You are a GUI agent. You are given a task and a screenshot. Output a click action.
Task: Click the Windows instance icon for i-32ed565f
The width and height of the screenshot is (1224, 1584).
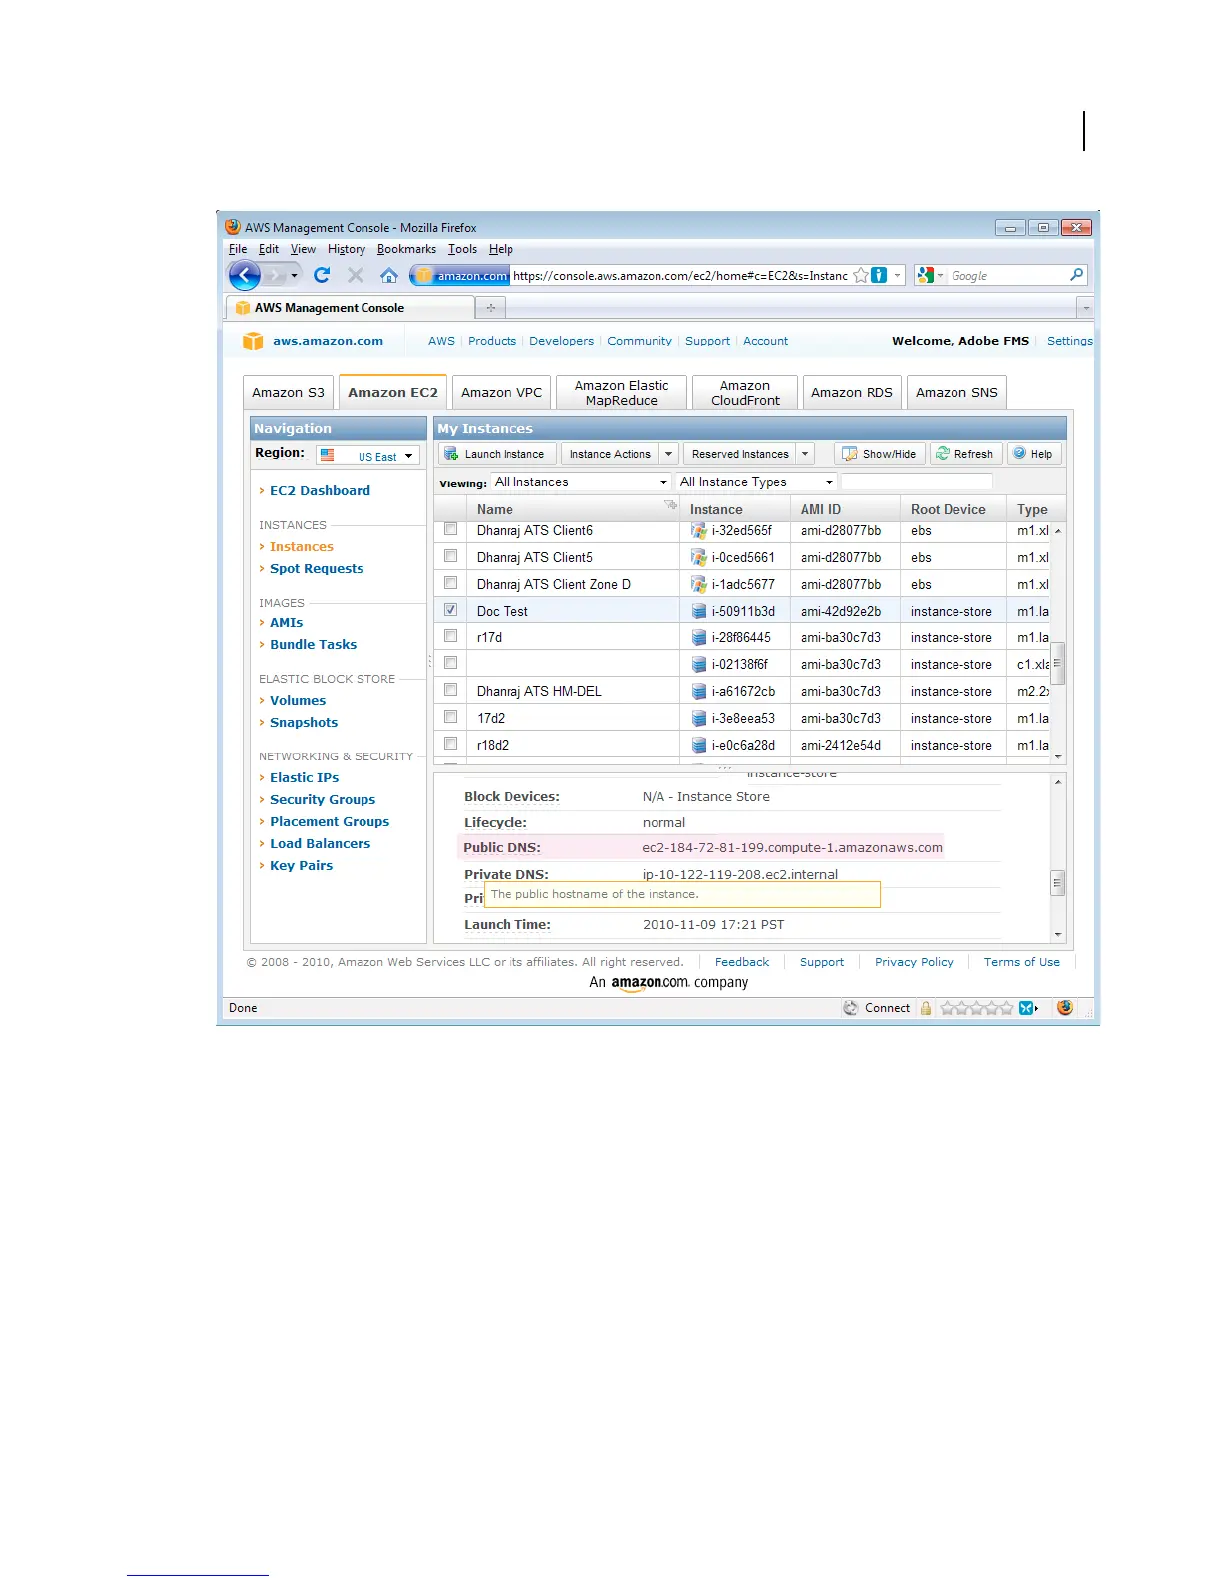point(699,530)
